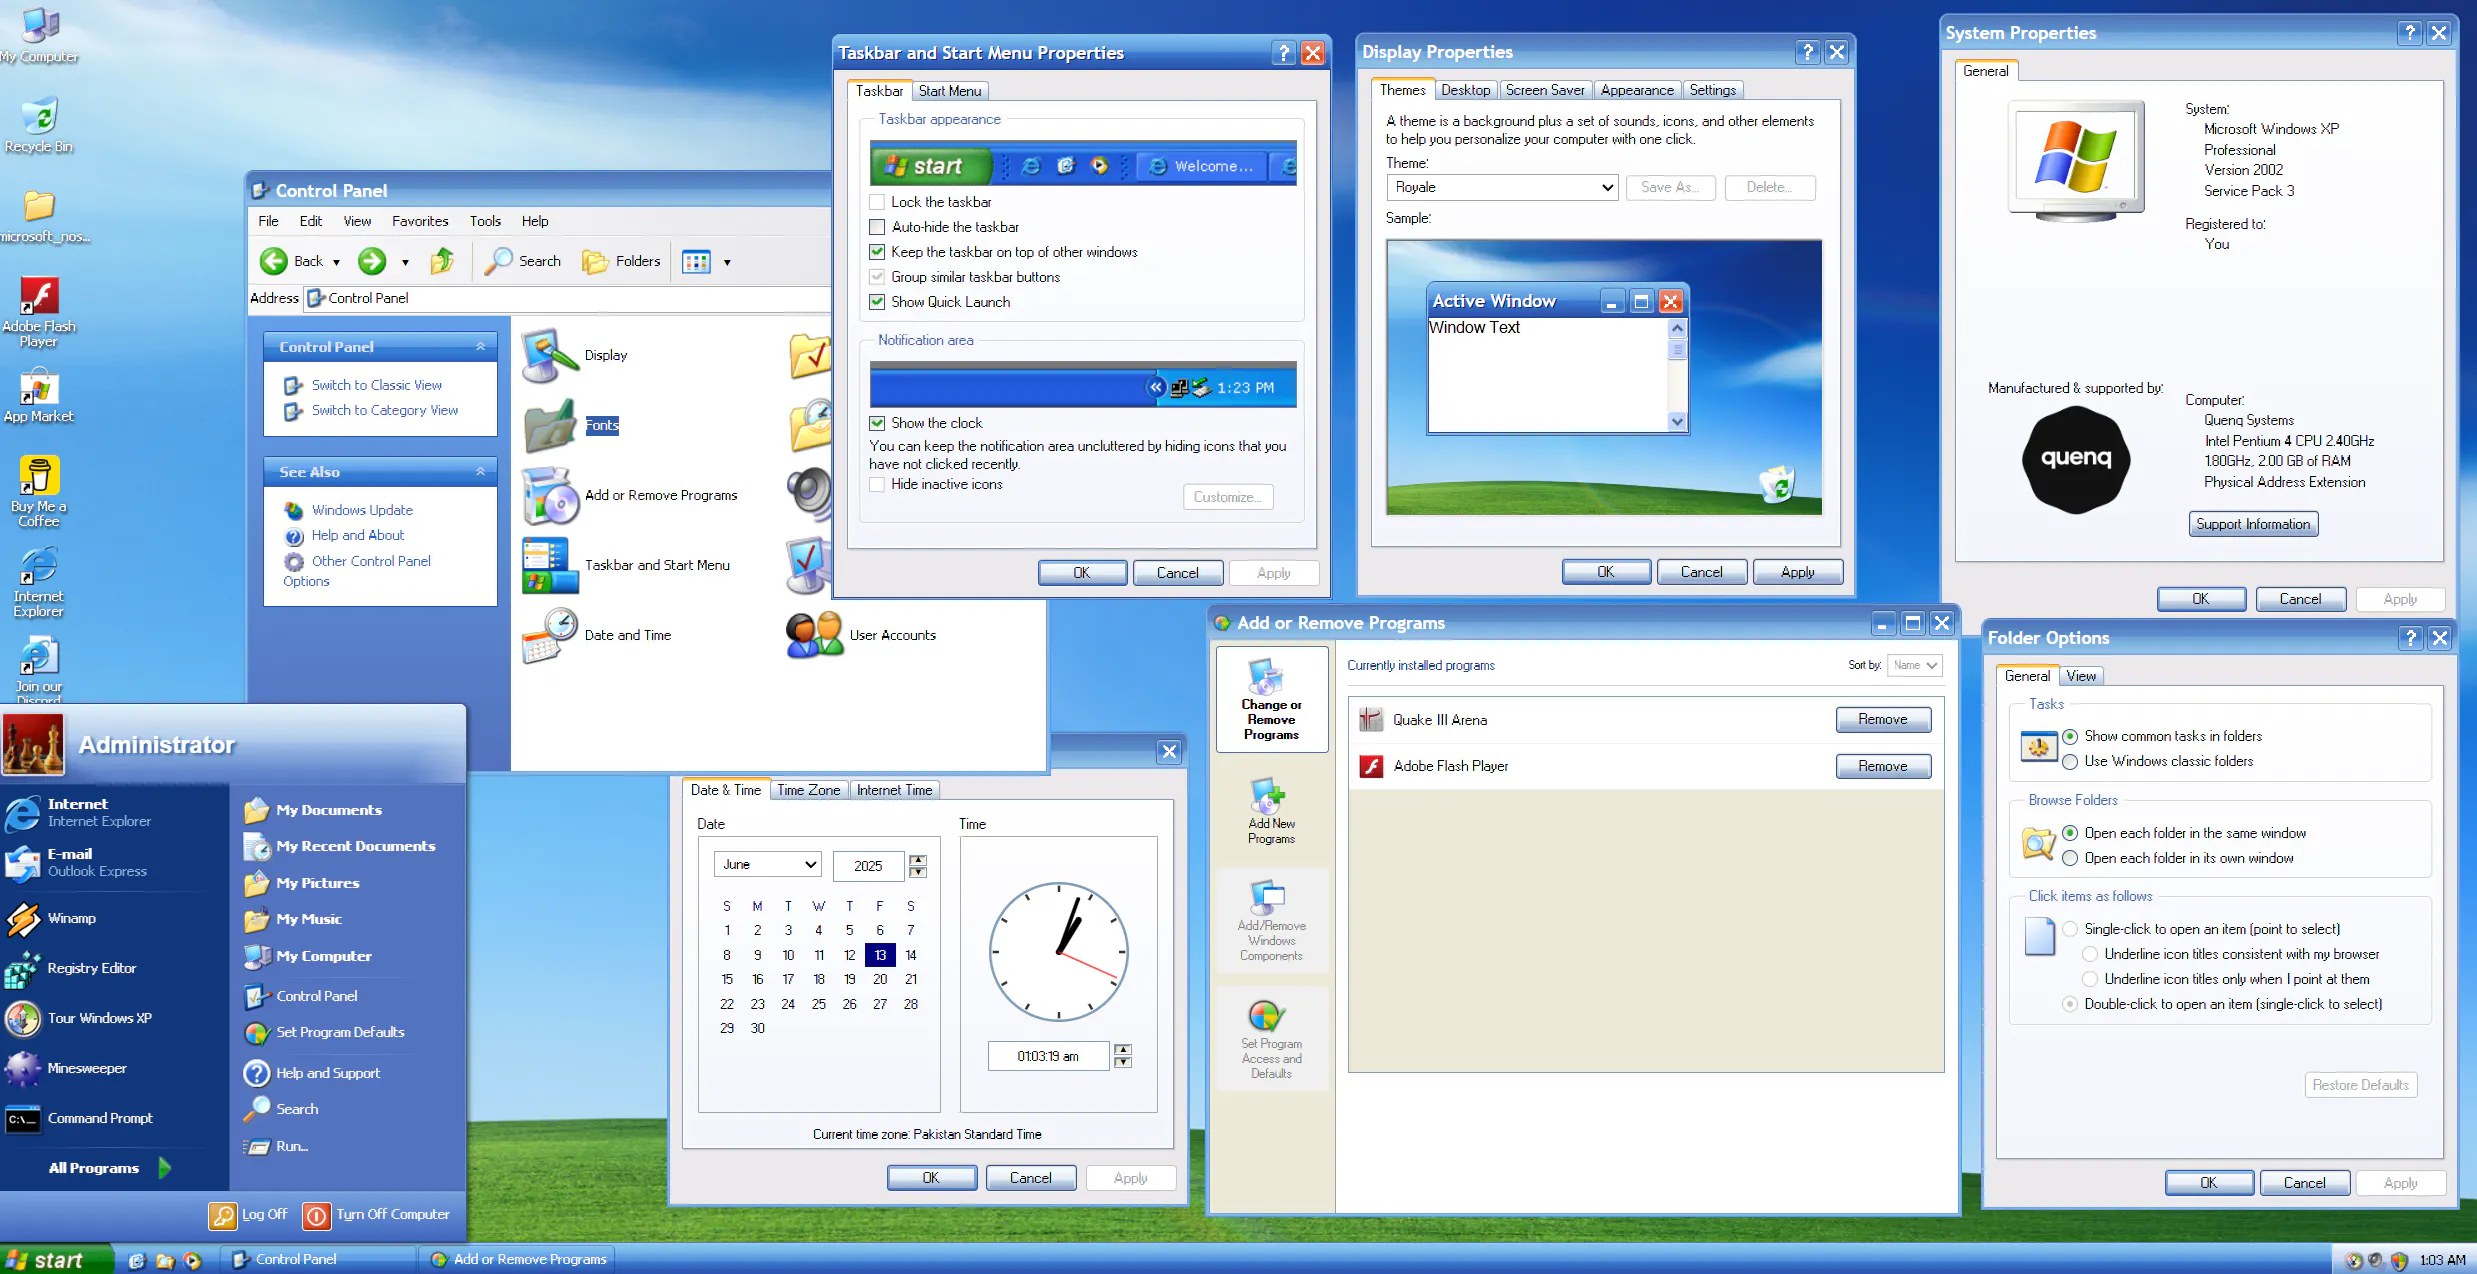Image resolution: width=2477 pixels, height=1274 pixels.
Task: Select day 20 in the calendar
Action: pyautogui.click(x=880, y=979)
